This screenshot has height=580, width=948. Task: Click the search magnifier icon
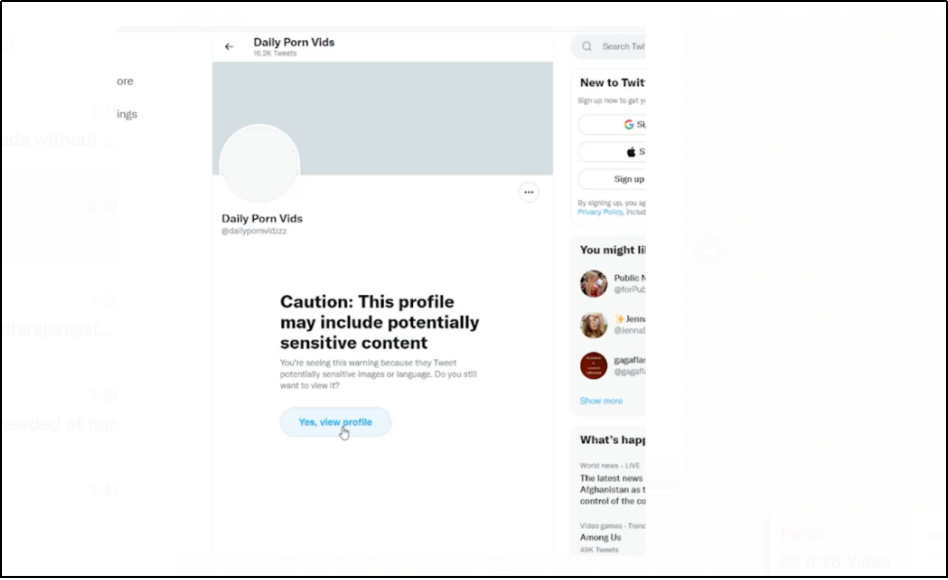point(586,47)
